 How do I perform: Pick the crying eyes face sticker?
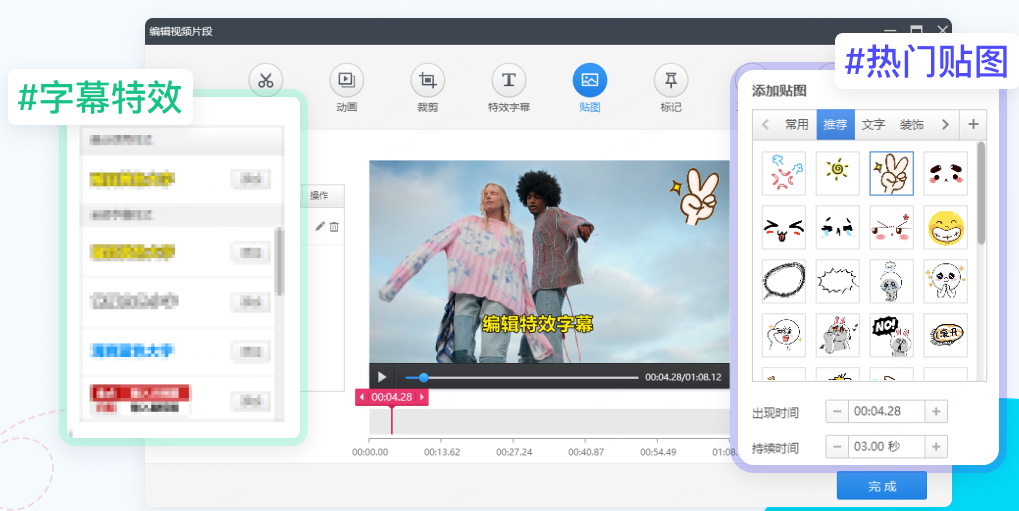point(838,228)
